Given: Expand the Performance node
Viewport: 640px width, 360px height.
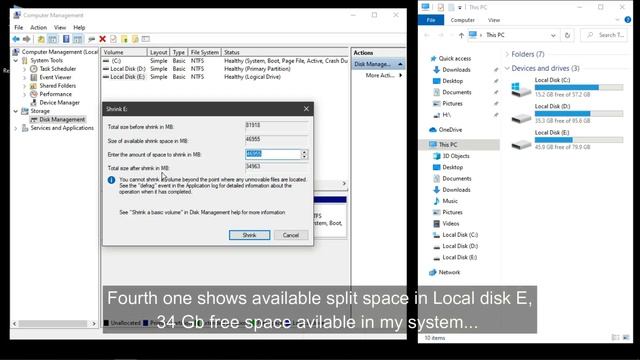Looking at the screenshot, I should tap(24, 94).
